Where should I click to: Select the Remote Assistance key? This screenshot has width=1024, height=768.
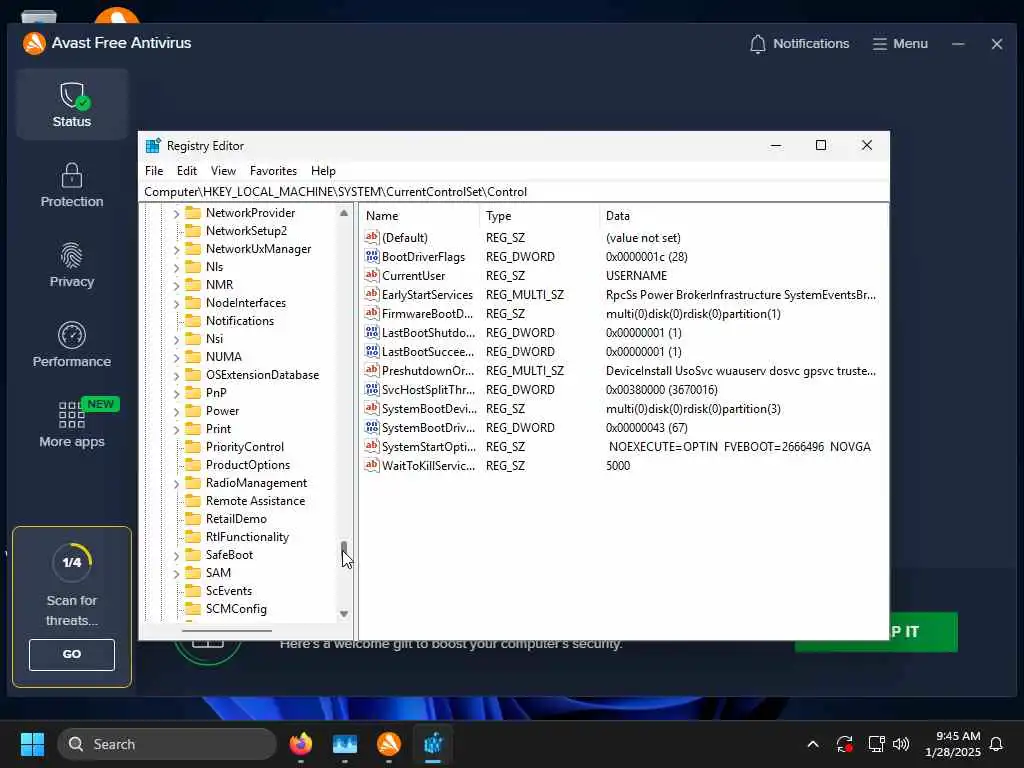[x=255, y=501]
